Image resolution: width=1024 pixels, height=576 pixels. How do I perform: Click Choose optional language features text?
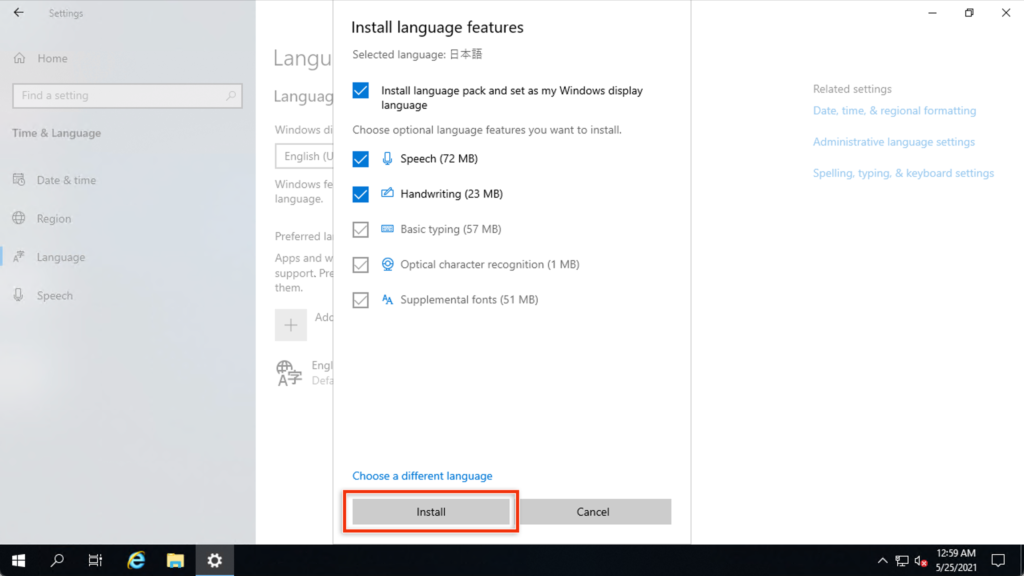[x=487, y=129]
